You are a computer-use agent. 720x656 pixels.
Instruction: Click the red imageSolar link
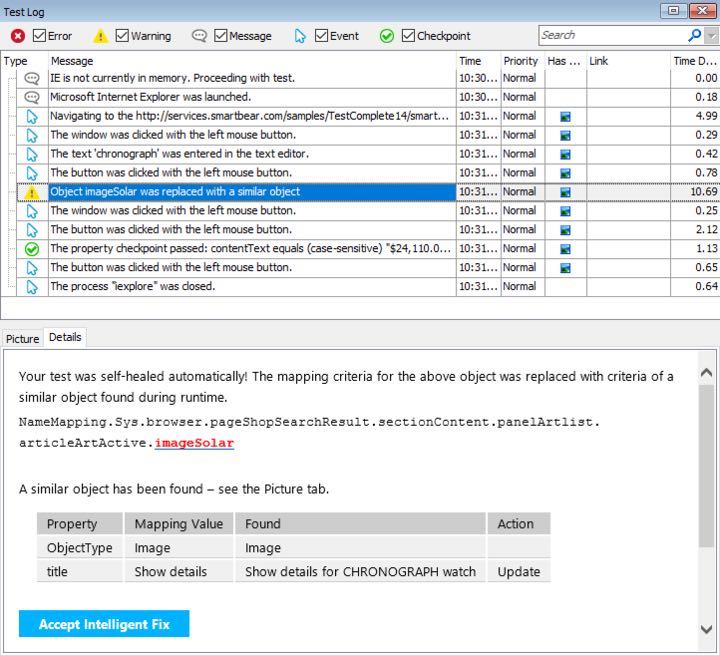coord(193,443)
